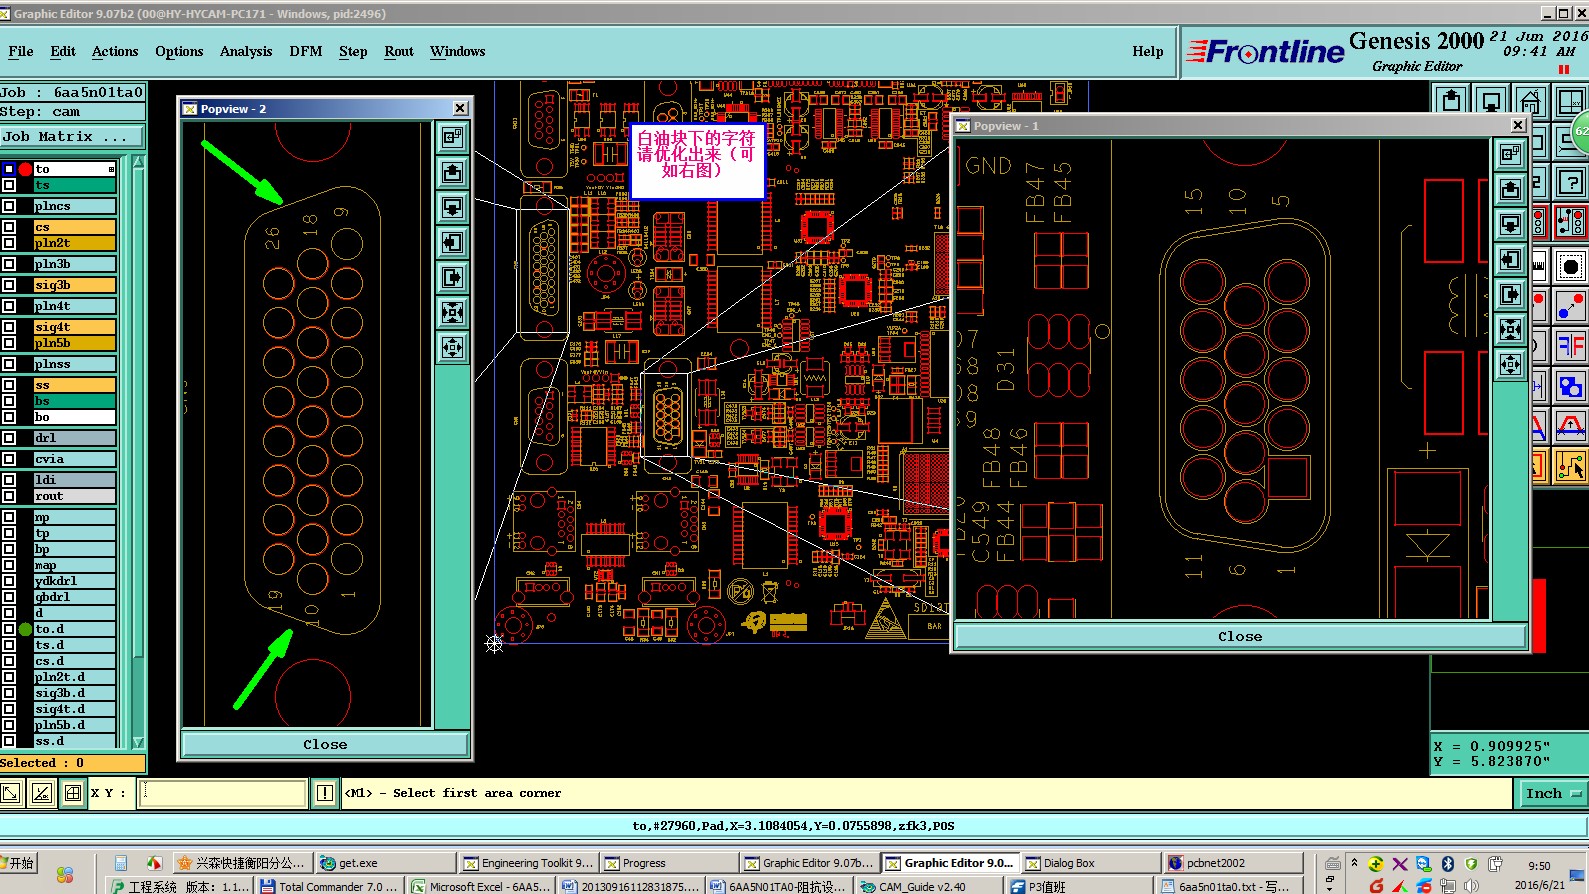The height and width of the screenshot is (894, 1589).
Task: Open the Windows menu
Action: point(458,51)
